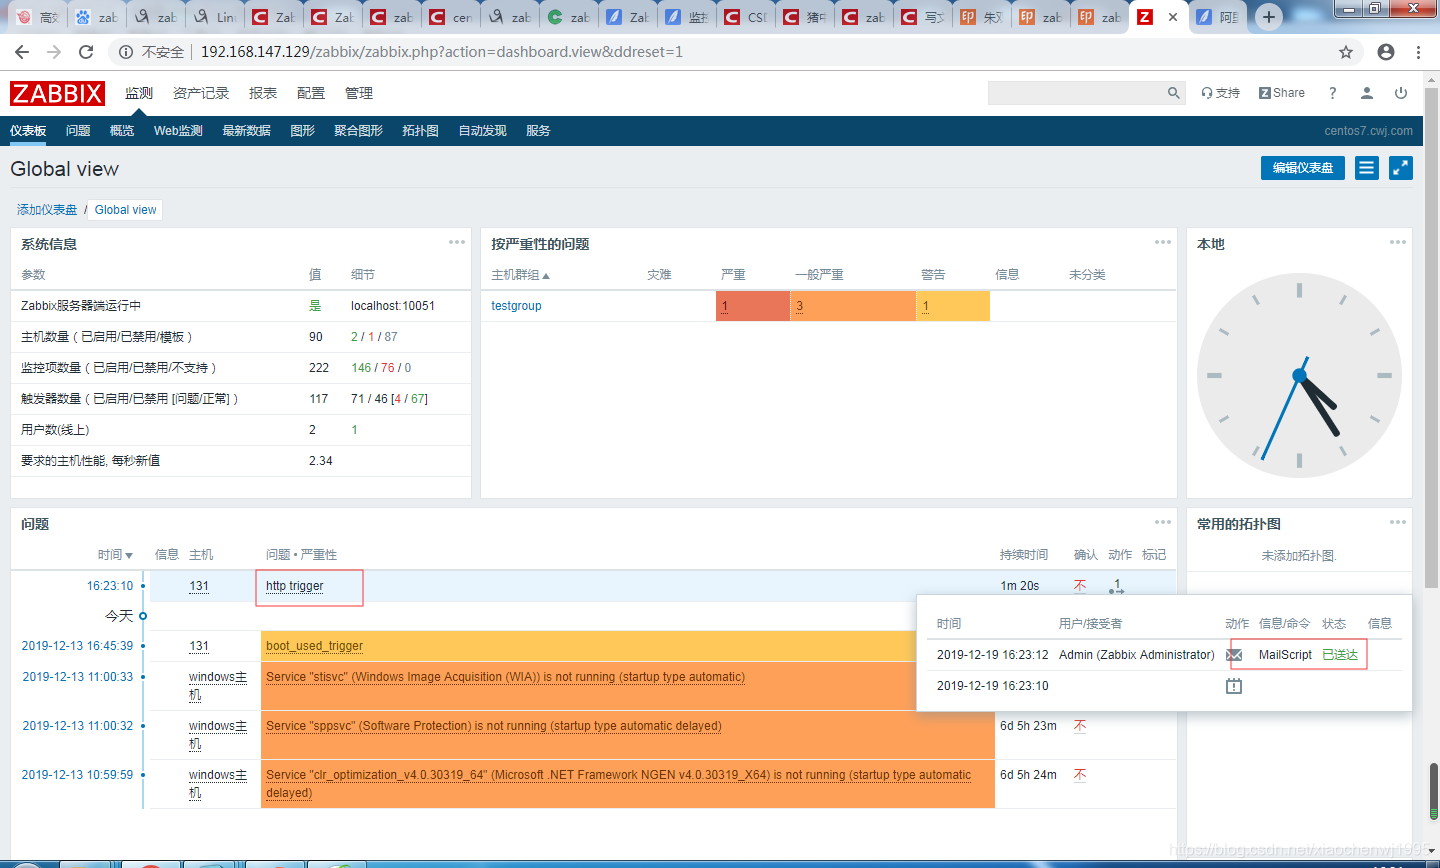Image resolution: width=1440 pixels, height=868 pixels.
Task: Click the Global view breadcrumb
Action: (x=126, y=210)
